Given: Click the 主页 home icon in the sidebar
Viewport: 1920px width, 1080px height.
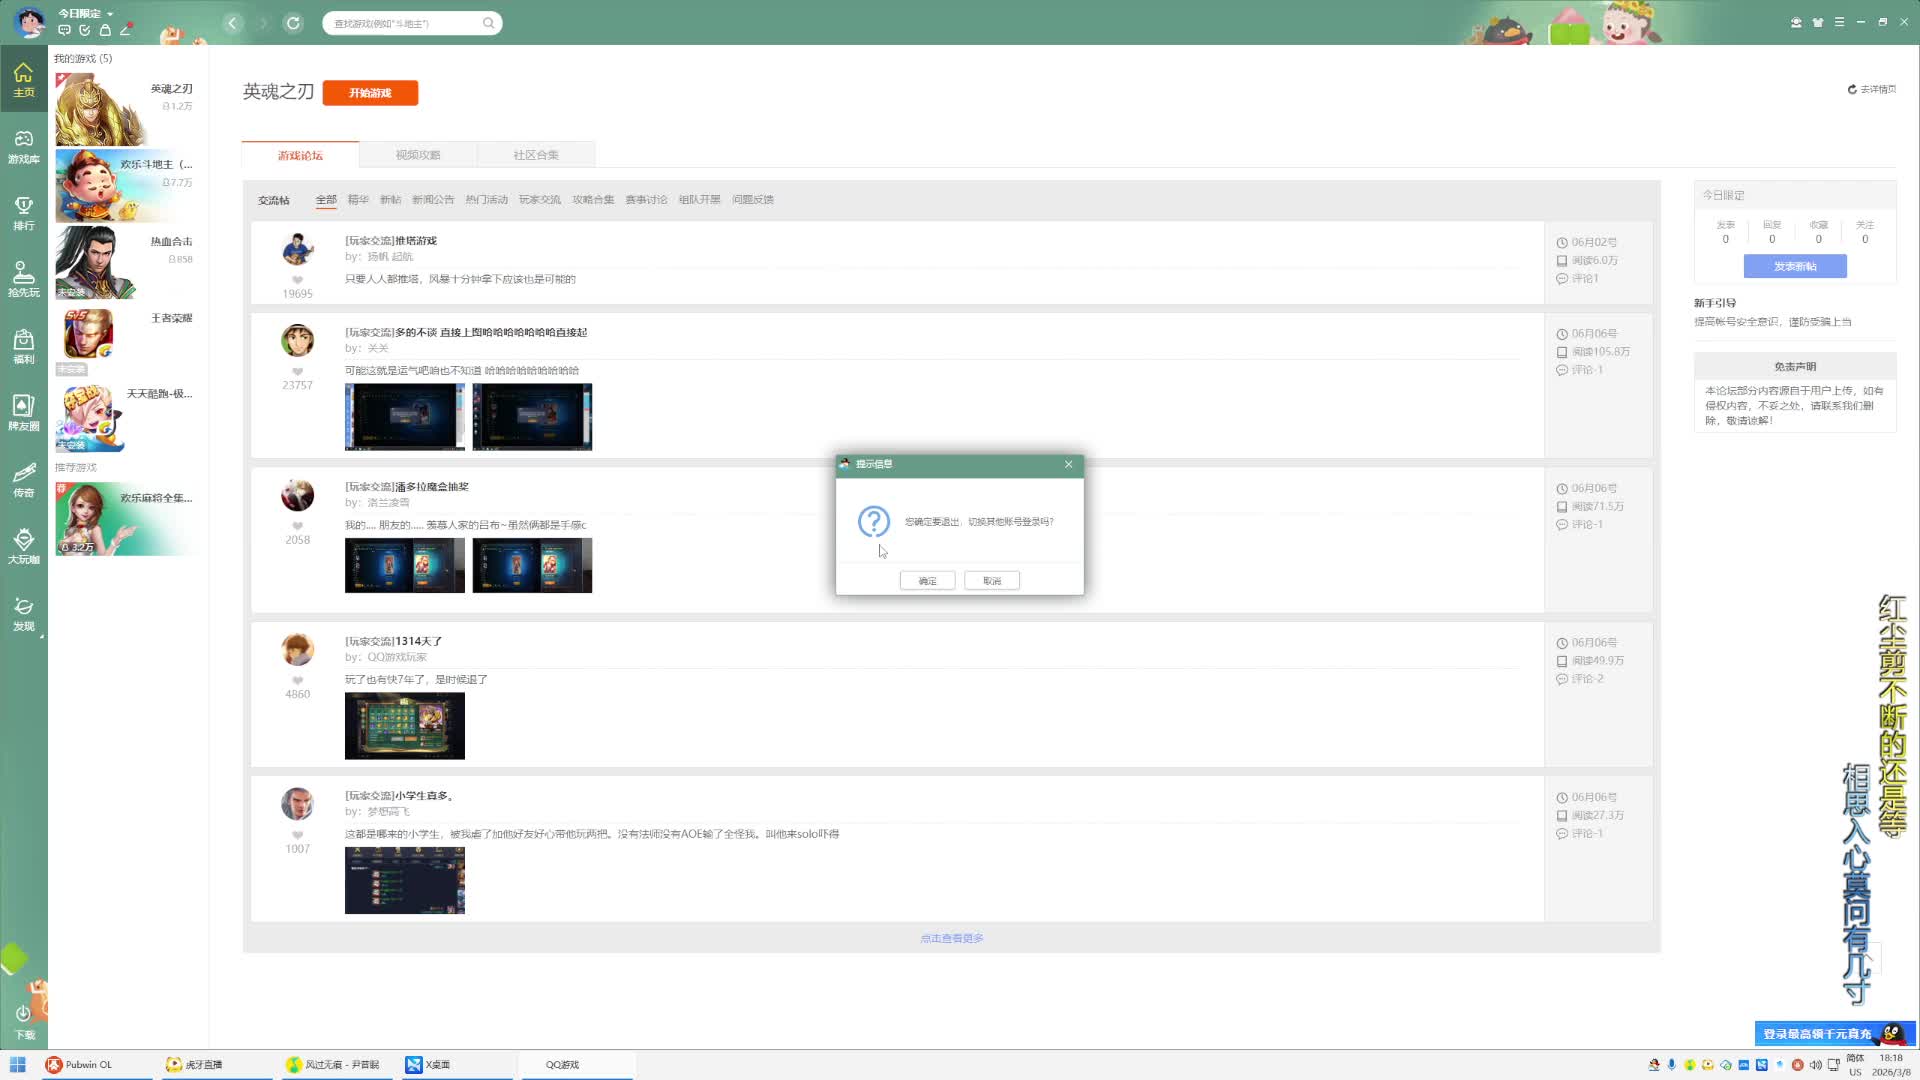Looking at the screenshot, I should [23, 79].
